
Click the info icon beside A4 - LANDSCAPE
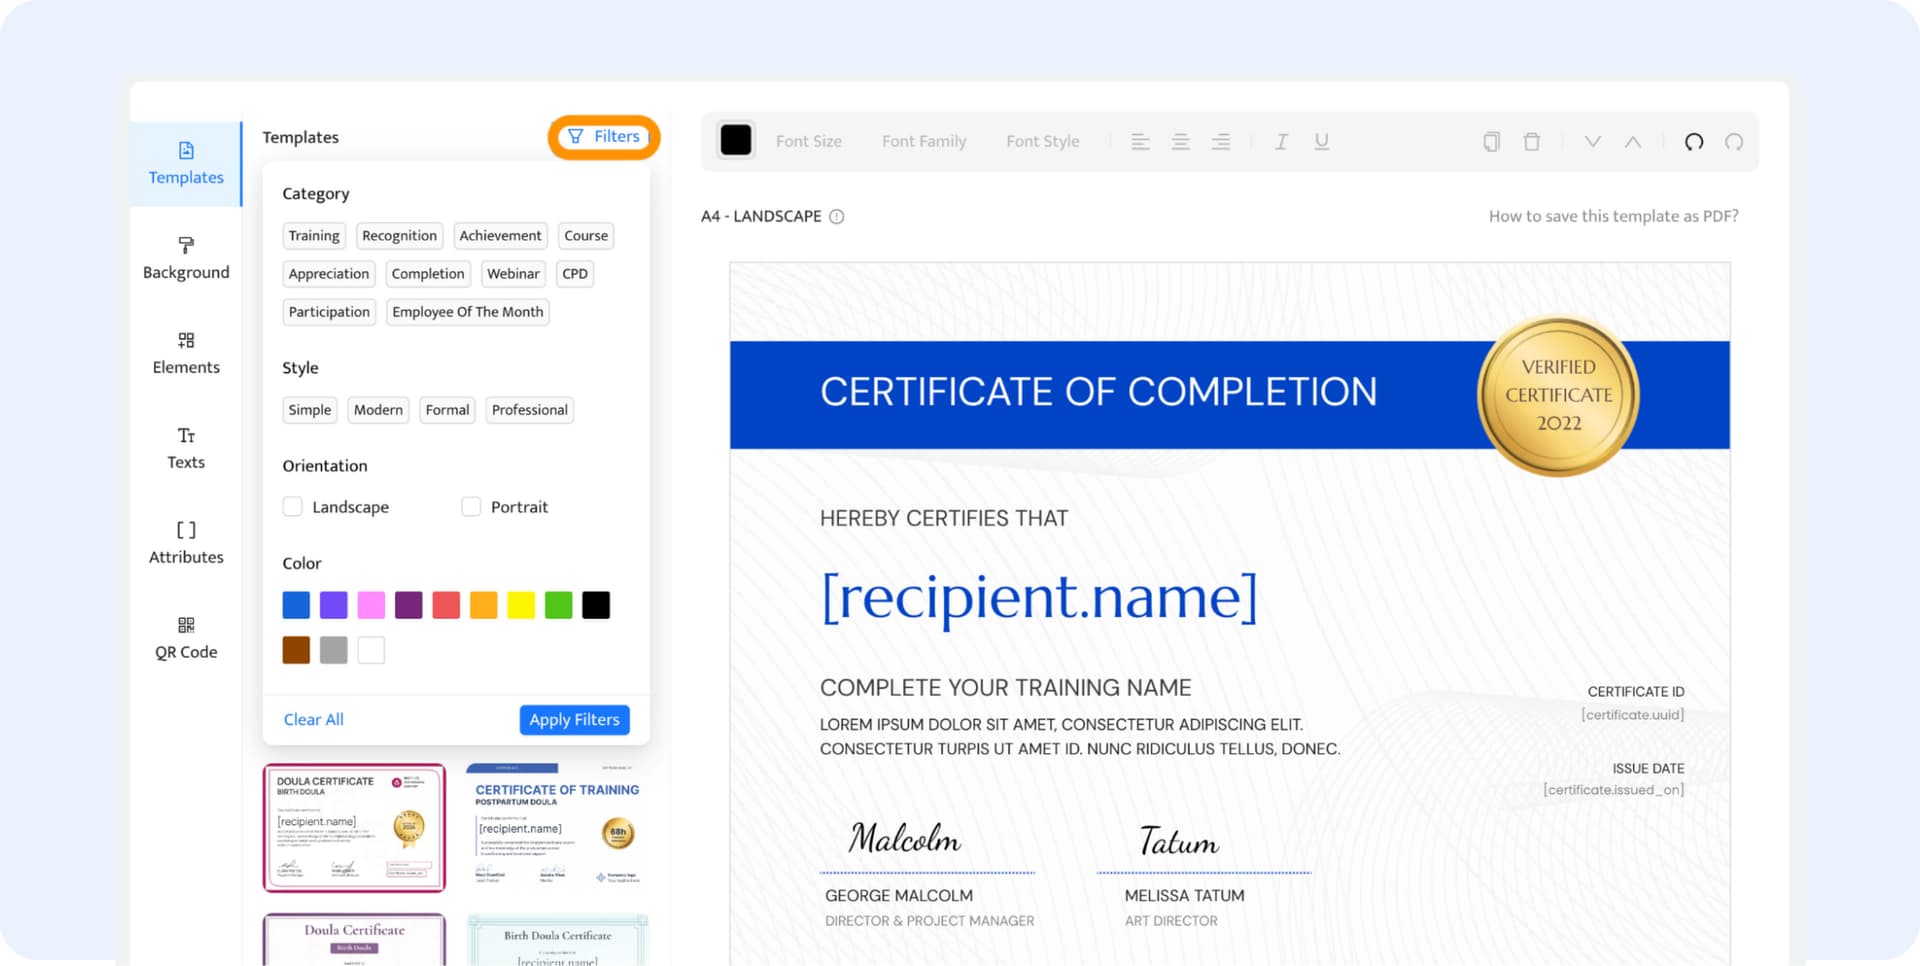click(x=837, y=217)
